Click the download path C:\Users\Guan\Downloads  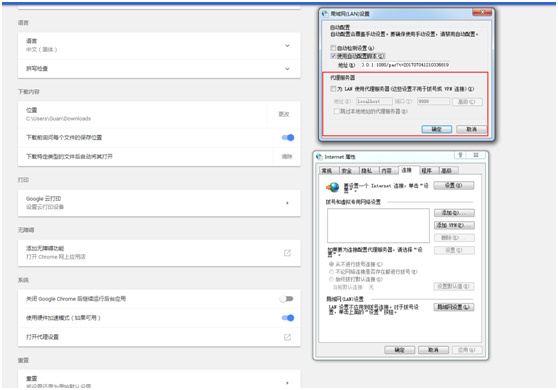58,118
